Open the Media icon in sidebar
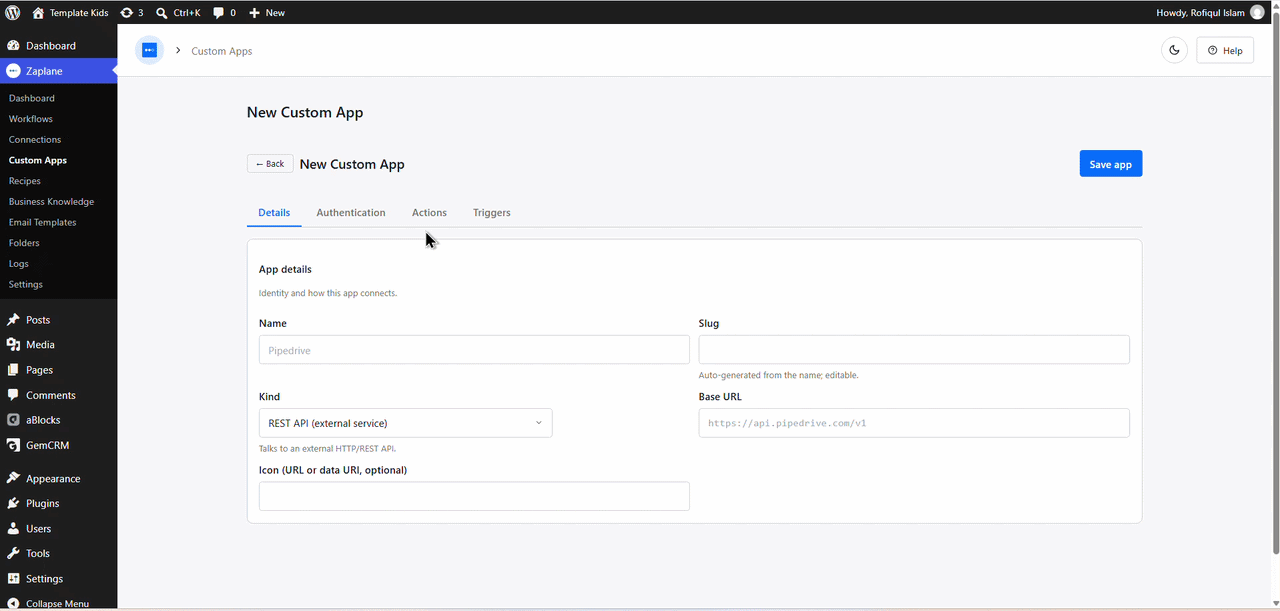Viewport: 1280px width, 611px height. coord(13,345)
